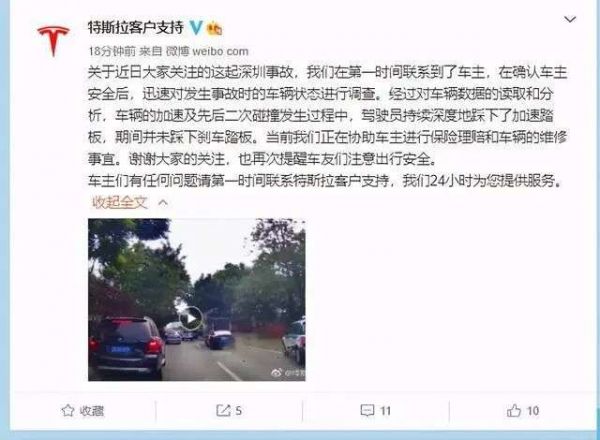The height and width of the screenshot is (440, 600).
Task: Click the 18分钟前 timestamp
Action: point(112,51)
